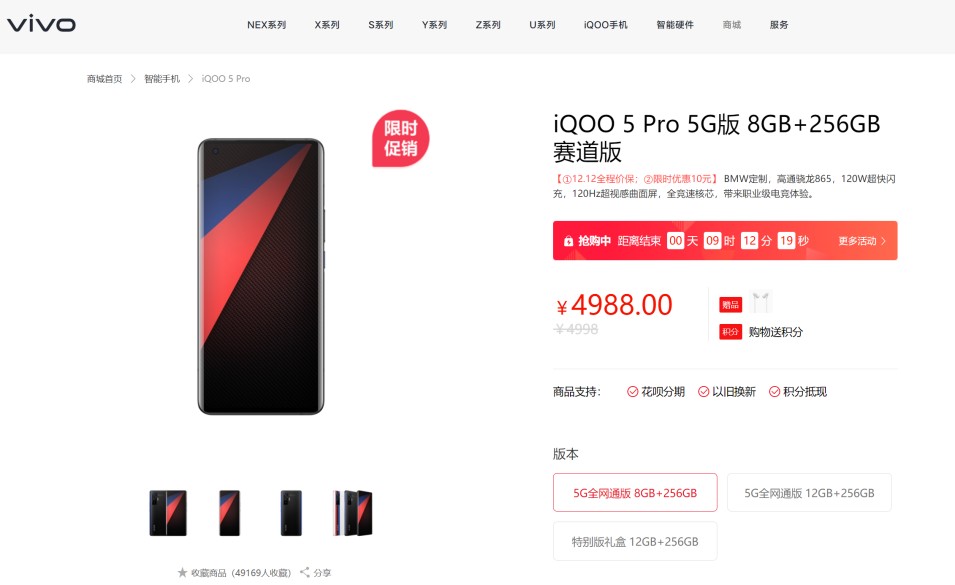The image size is (955, 585).
Task: Click the share icon
Action: pyautogui.click(x=305, y=572)
